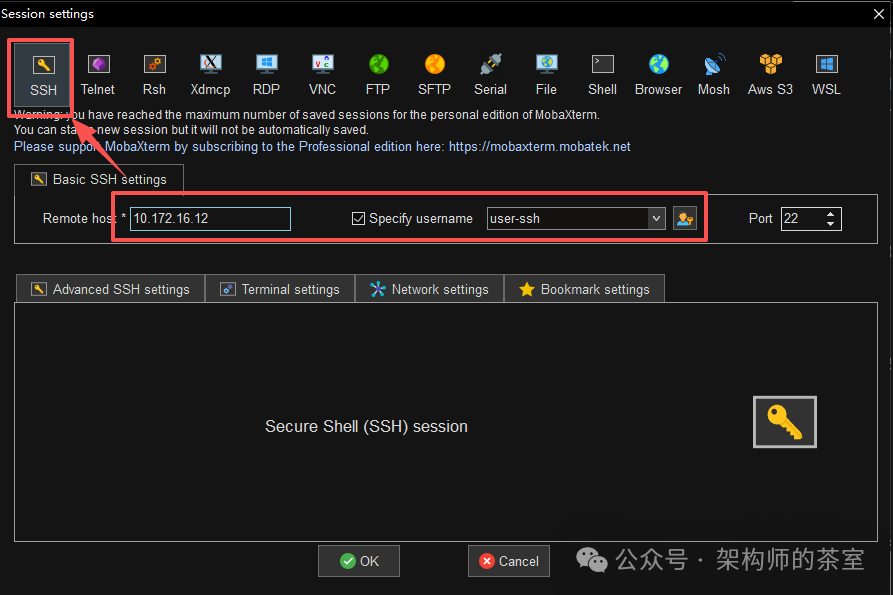Click the username combo box text field
This screenshot has height=595, width=893.
pyautogui.click(x=568, y=219)
